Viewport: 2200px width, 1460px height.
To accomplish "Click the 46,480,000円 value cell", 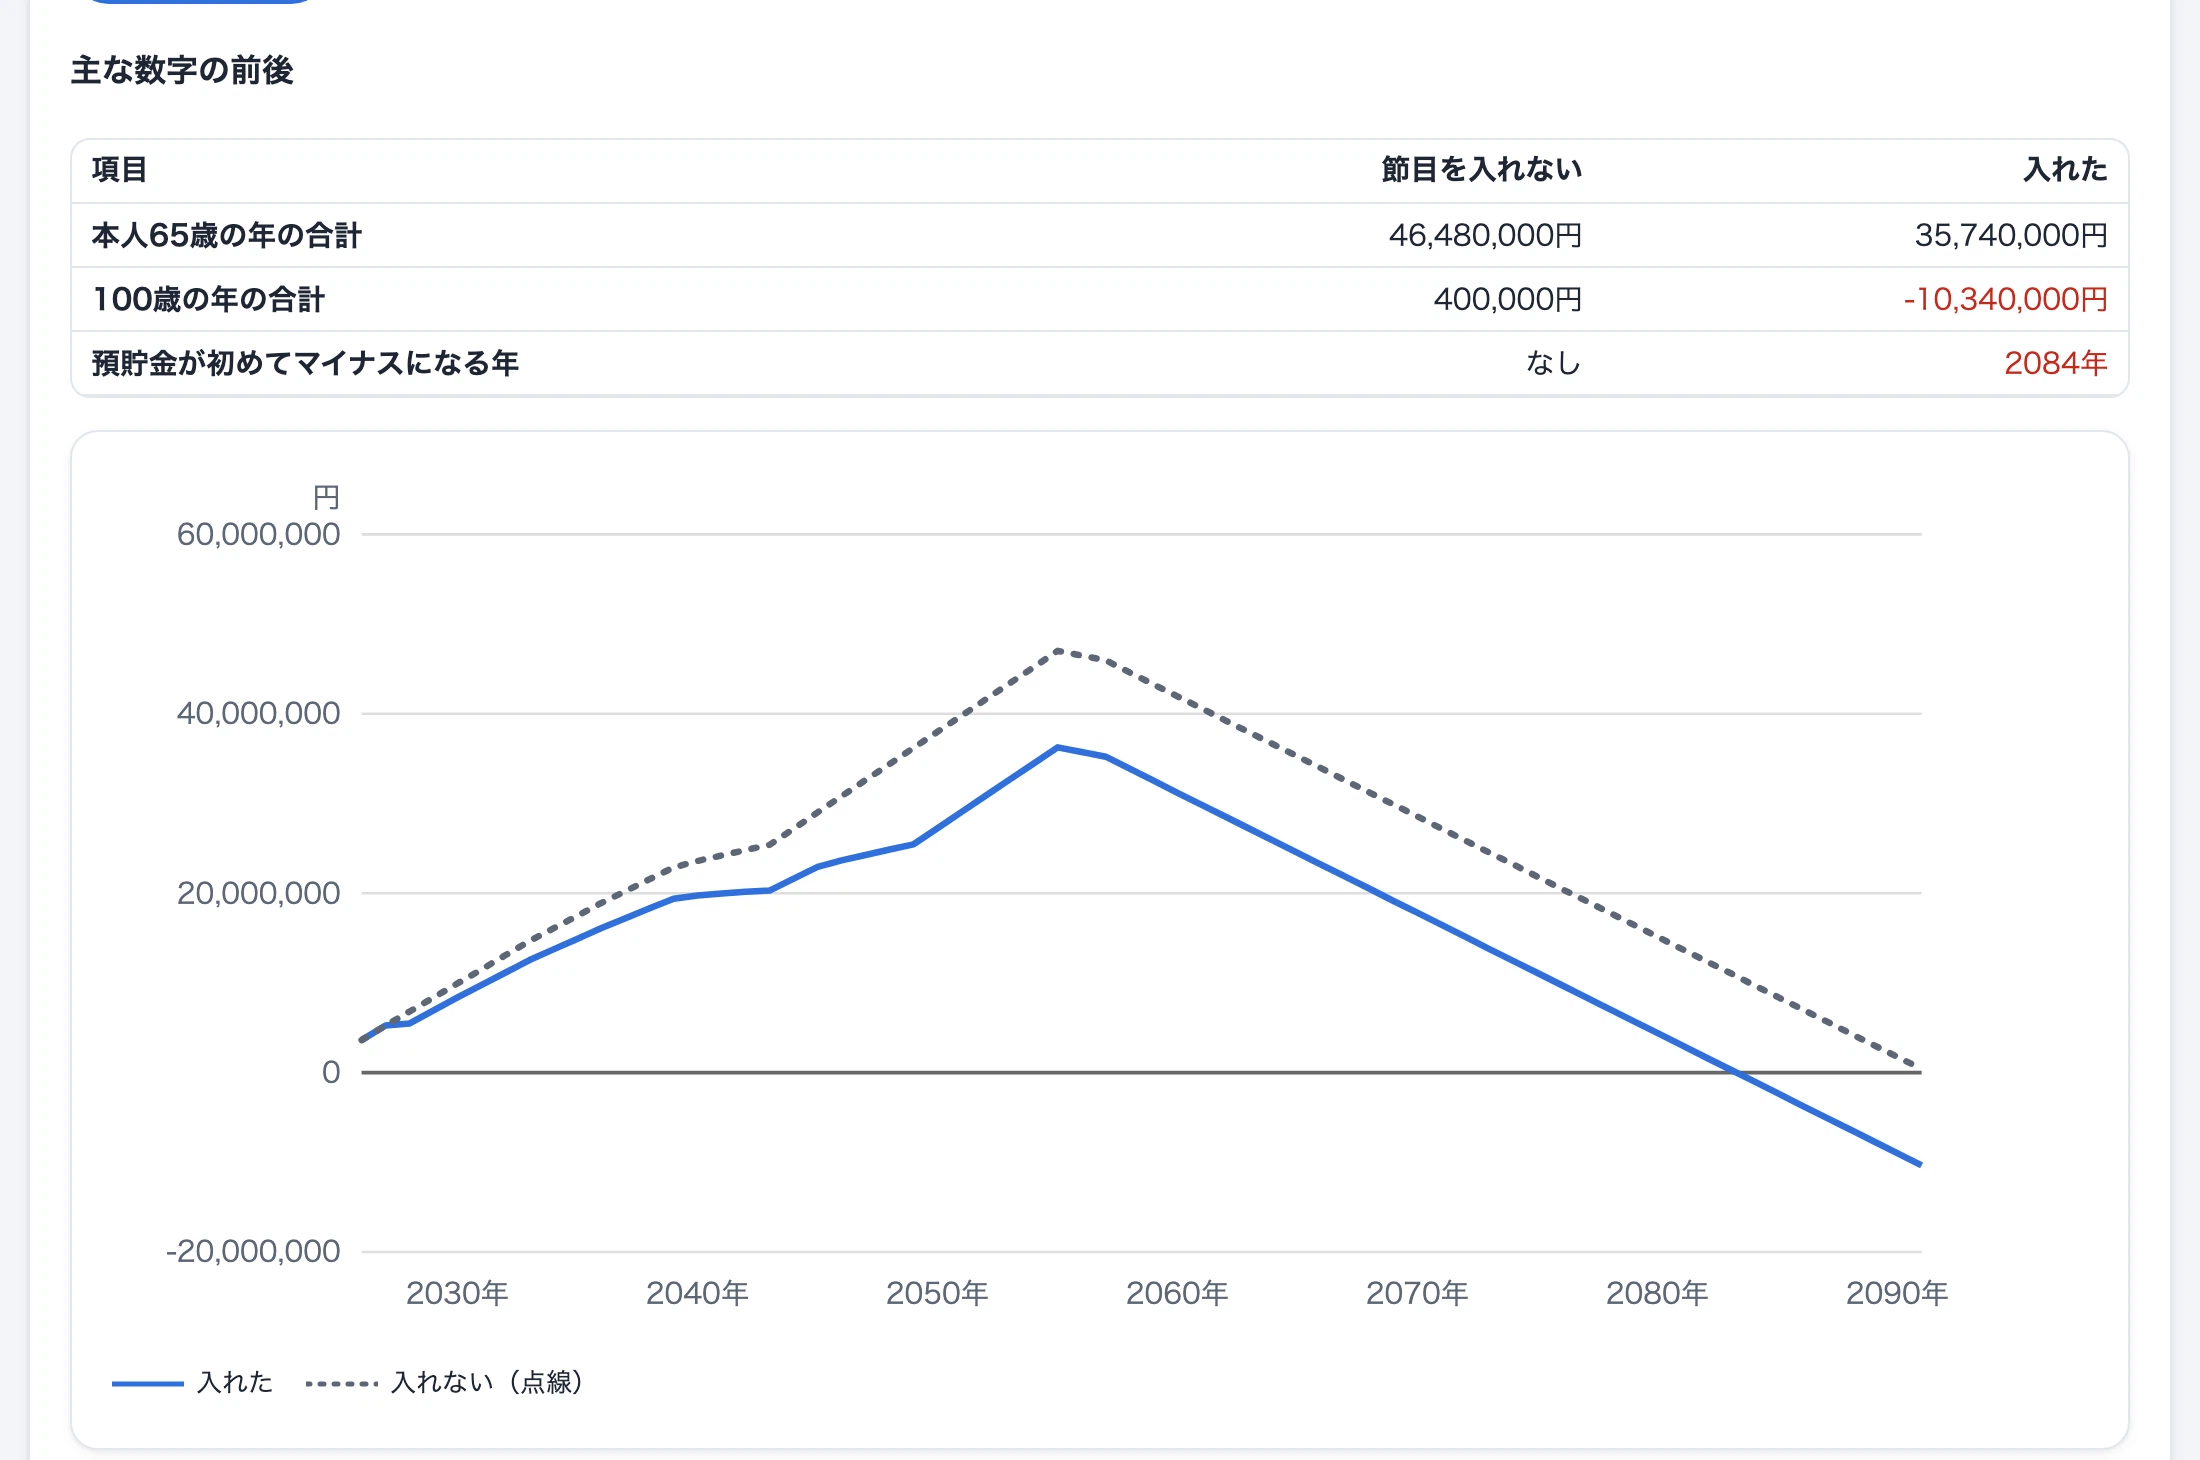I will (x=1485, y=236).
